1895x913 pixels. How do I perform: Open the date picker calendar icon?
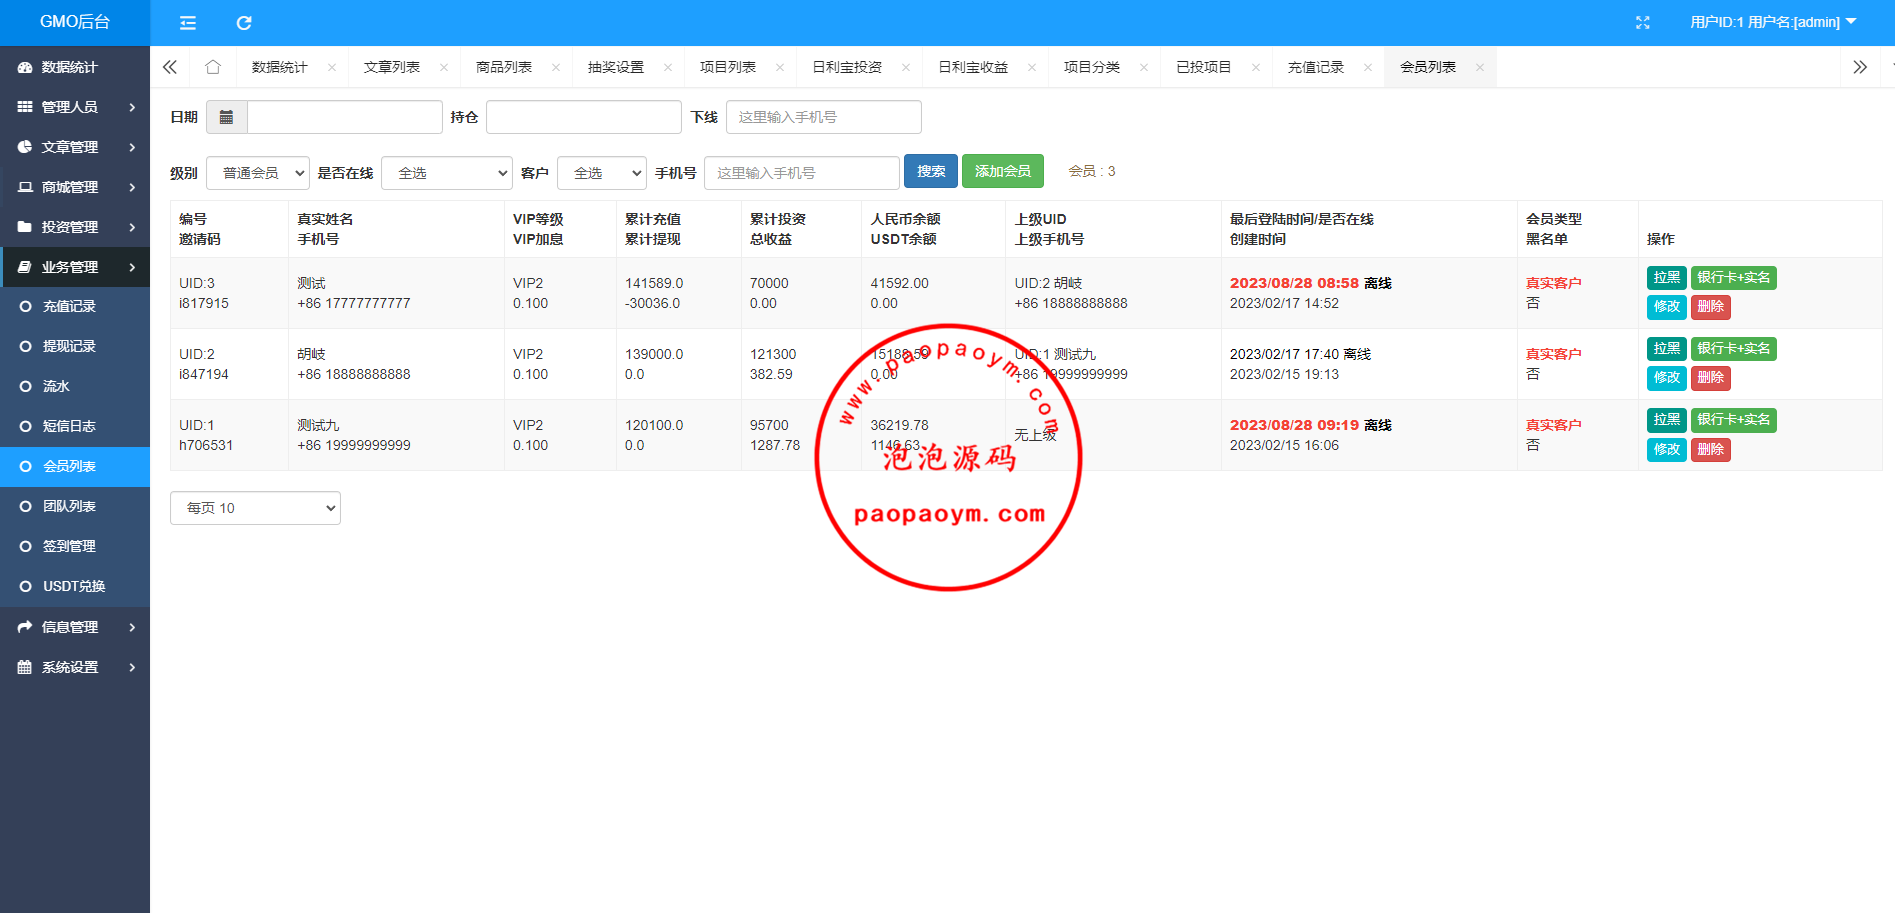(x=226, y=117)
